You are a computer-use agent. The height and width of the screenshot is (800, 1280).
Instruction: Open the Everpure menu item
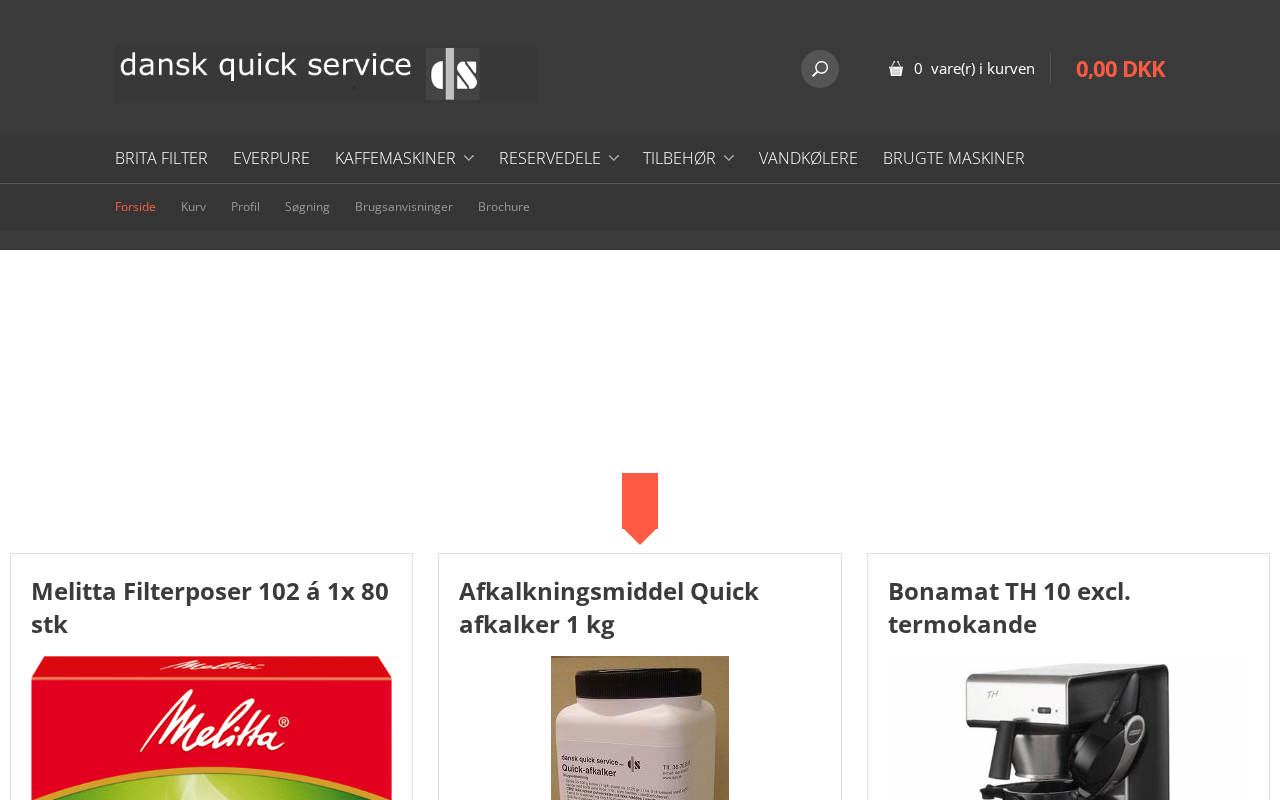pos(271,158)
